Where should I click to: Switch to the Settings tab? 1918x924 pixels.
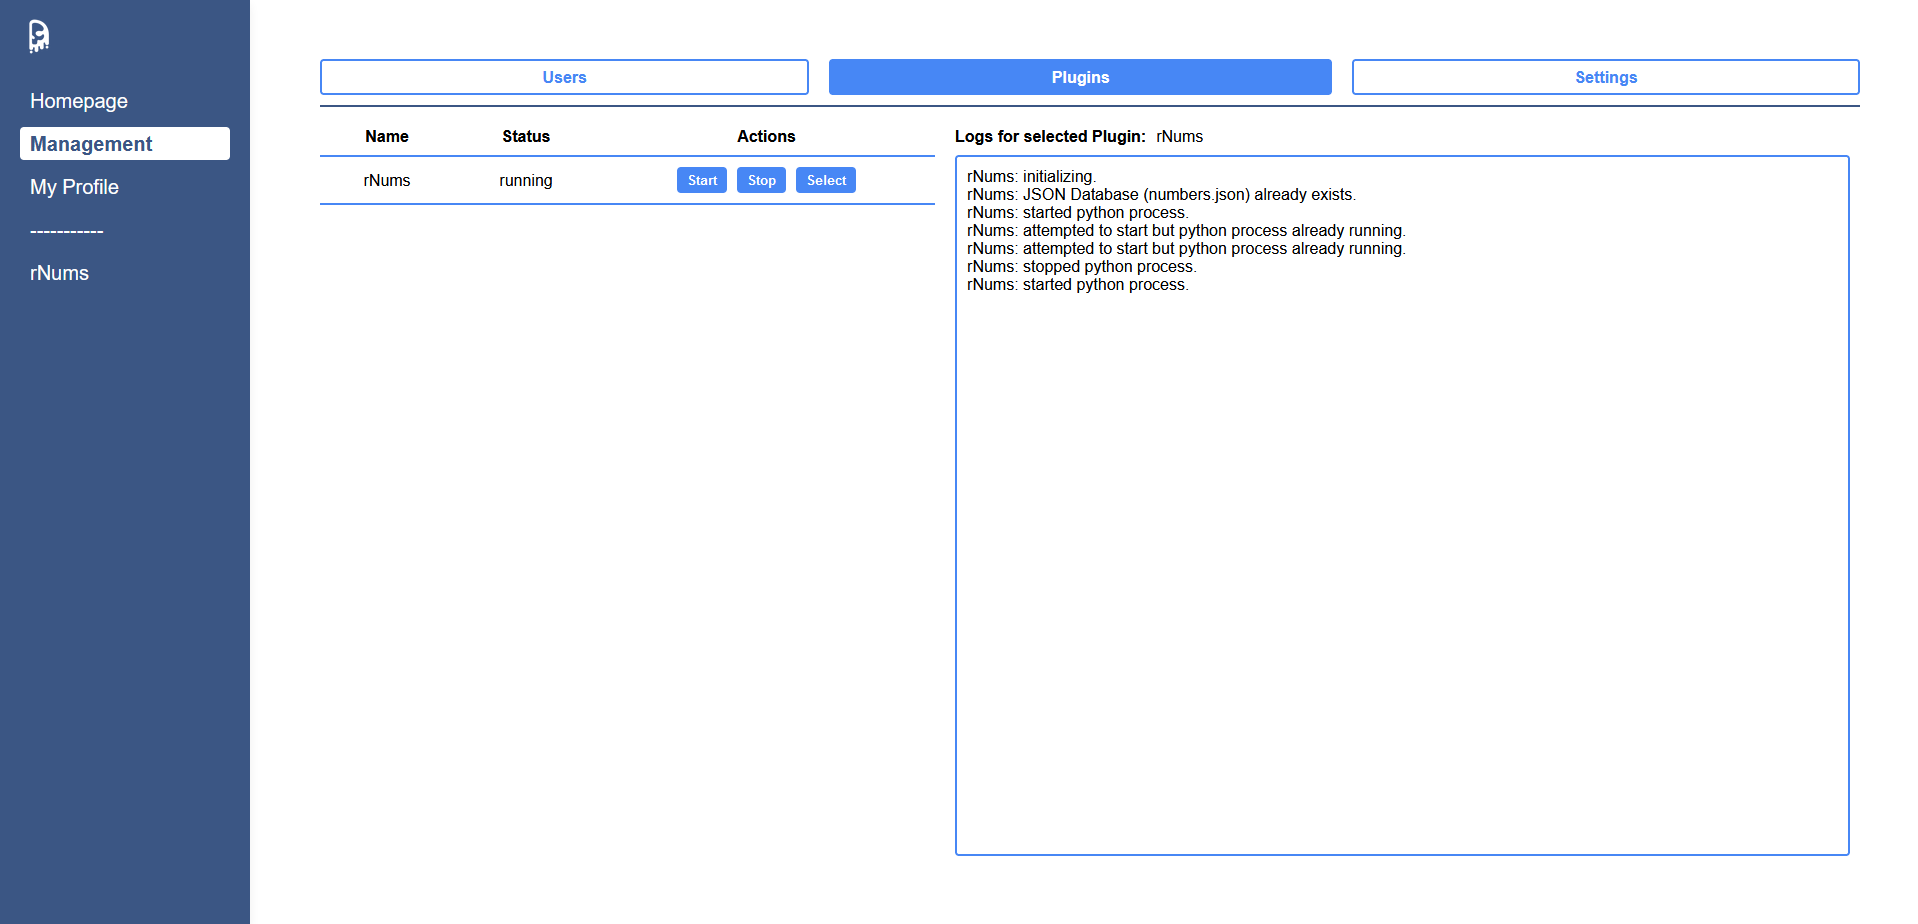coord(1605,77)
